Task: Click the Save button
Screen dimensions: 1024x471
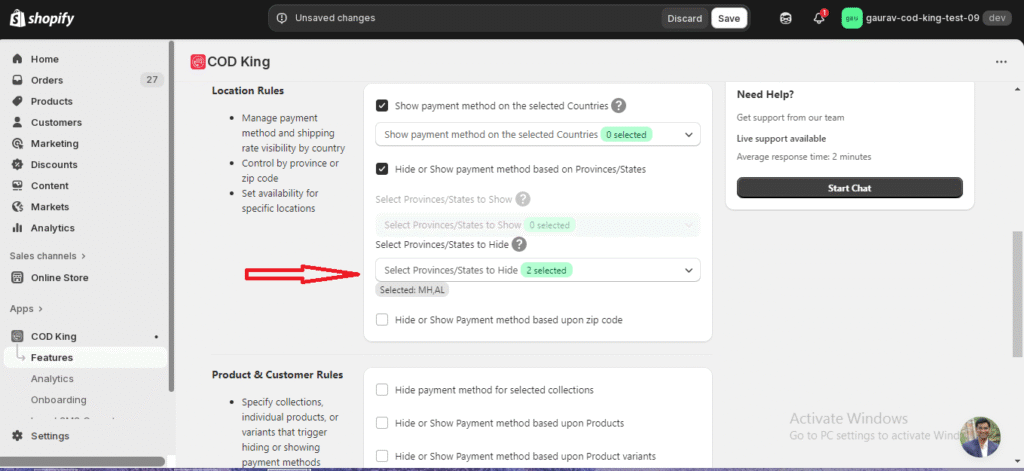Action: tap(729, 18)
